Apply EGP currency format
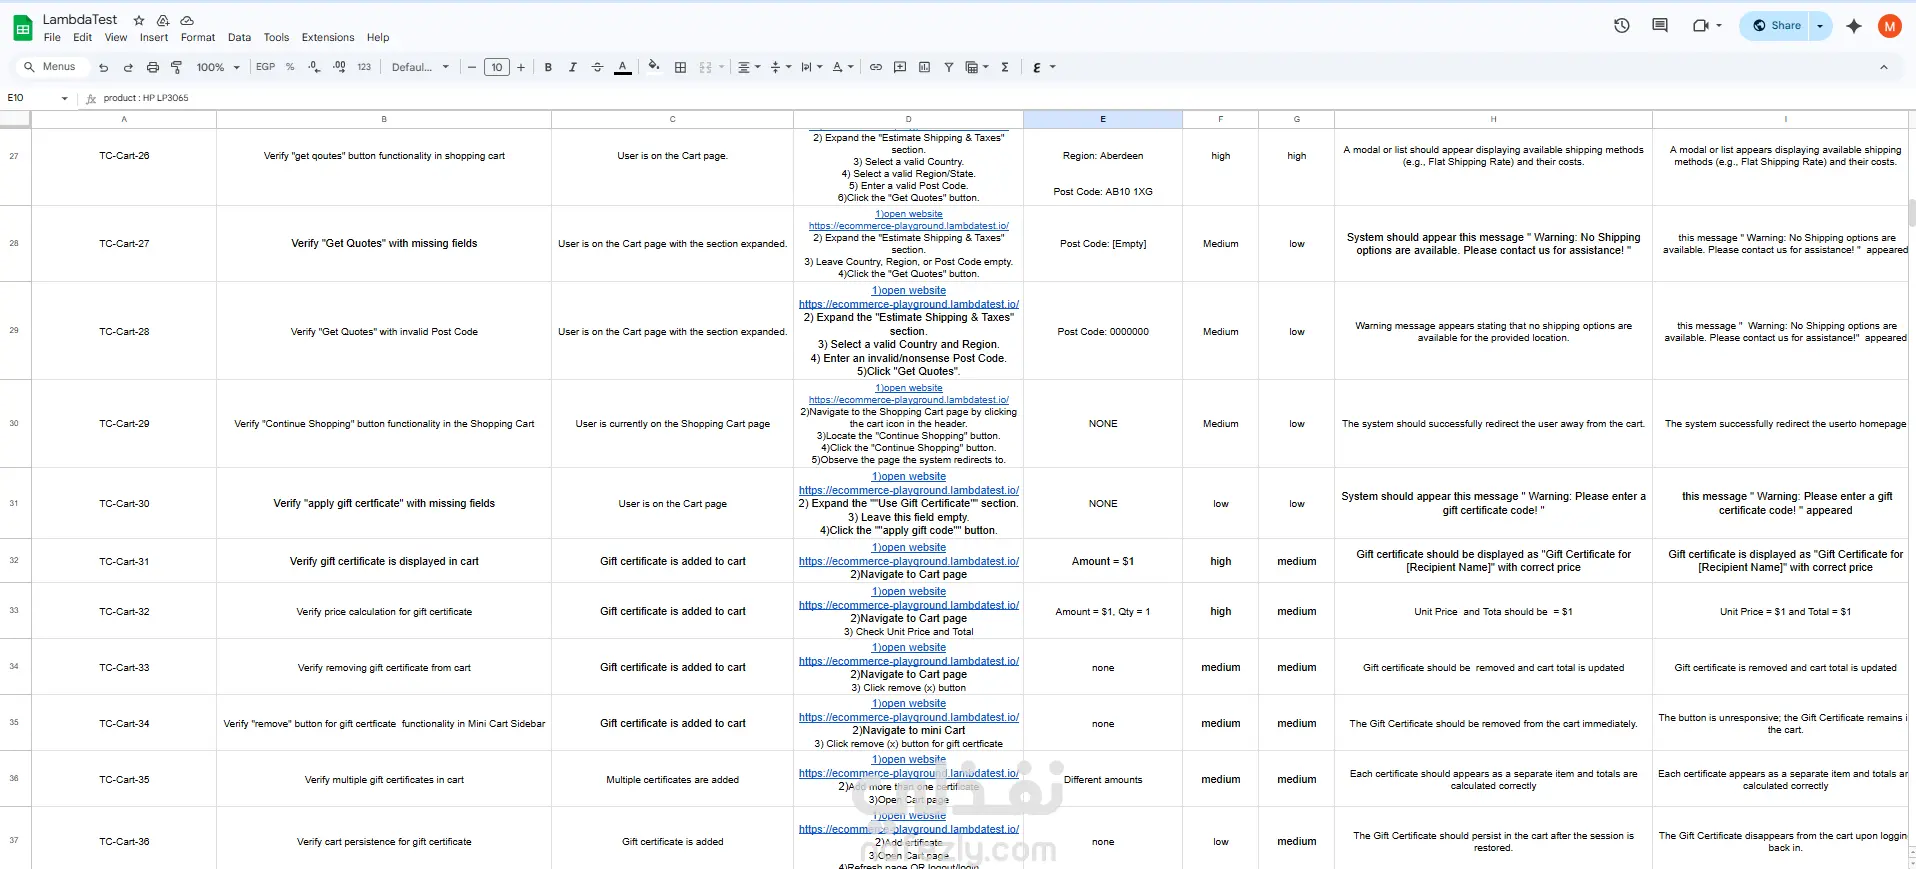Viewport: 1916px width, 869px height. pos(265,67)
